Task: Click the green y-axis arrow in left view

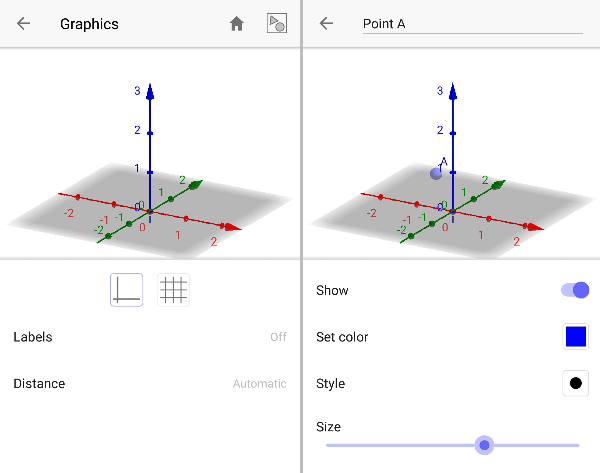Action: tap(197, 184)
